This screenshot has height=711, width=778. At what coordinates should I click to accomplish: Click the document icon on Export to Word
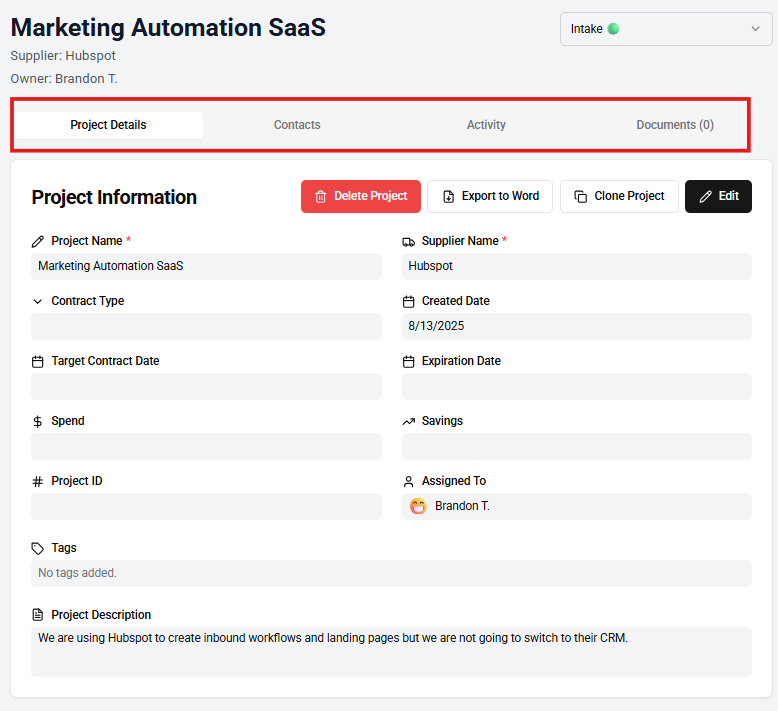coord(448,197)
